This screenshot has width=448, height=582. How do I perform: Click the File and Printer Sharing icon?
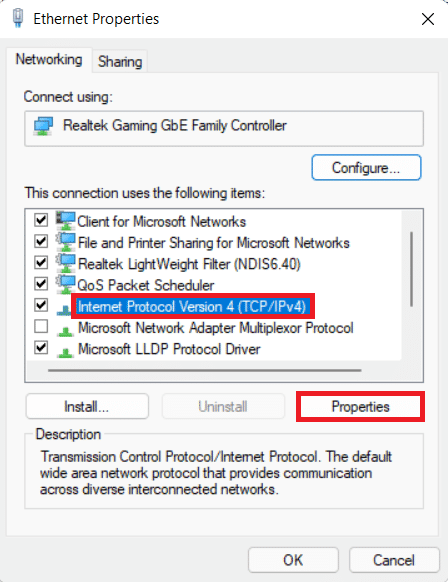tap(66, 242)
